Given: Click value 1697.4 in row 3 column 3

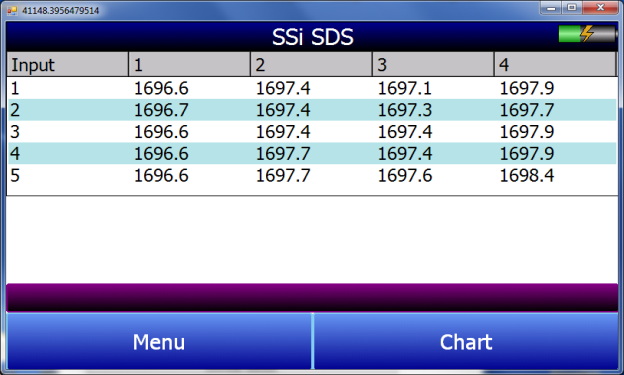Looking at the screenshot, I should (404, 132).
